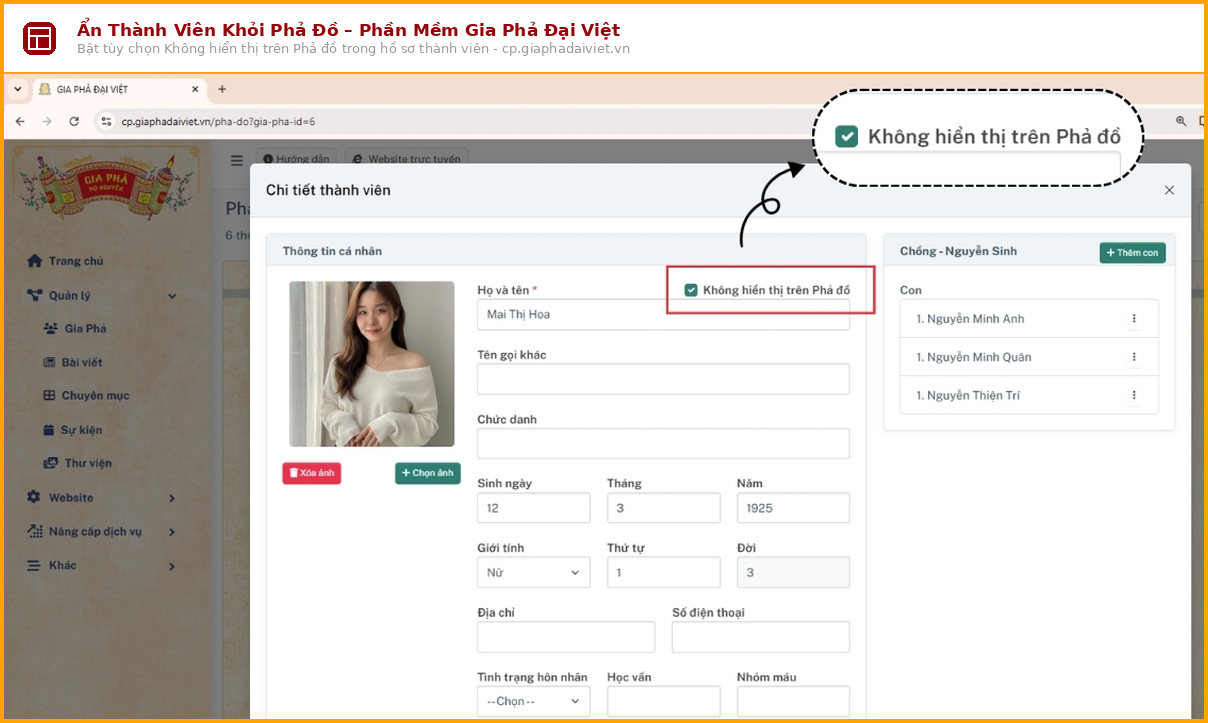The width and height of the screenshot is (1208, 723).
Task: Open Chuyên mục in sidebar
Action: pos(96,395)
